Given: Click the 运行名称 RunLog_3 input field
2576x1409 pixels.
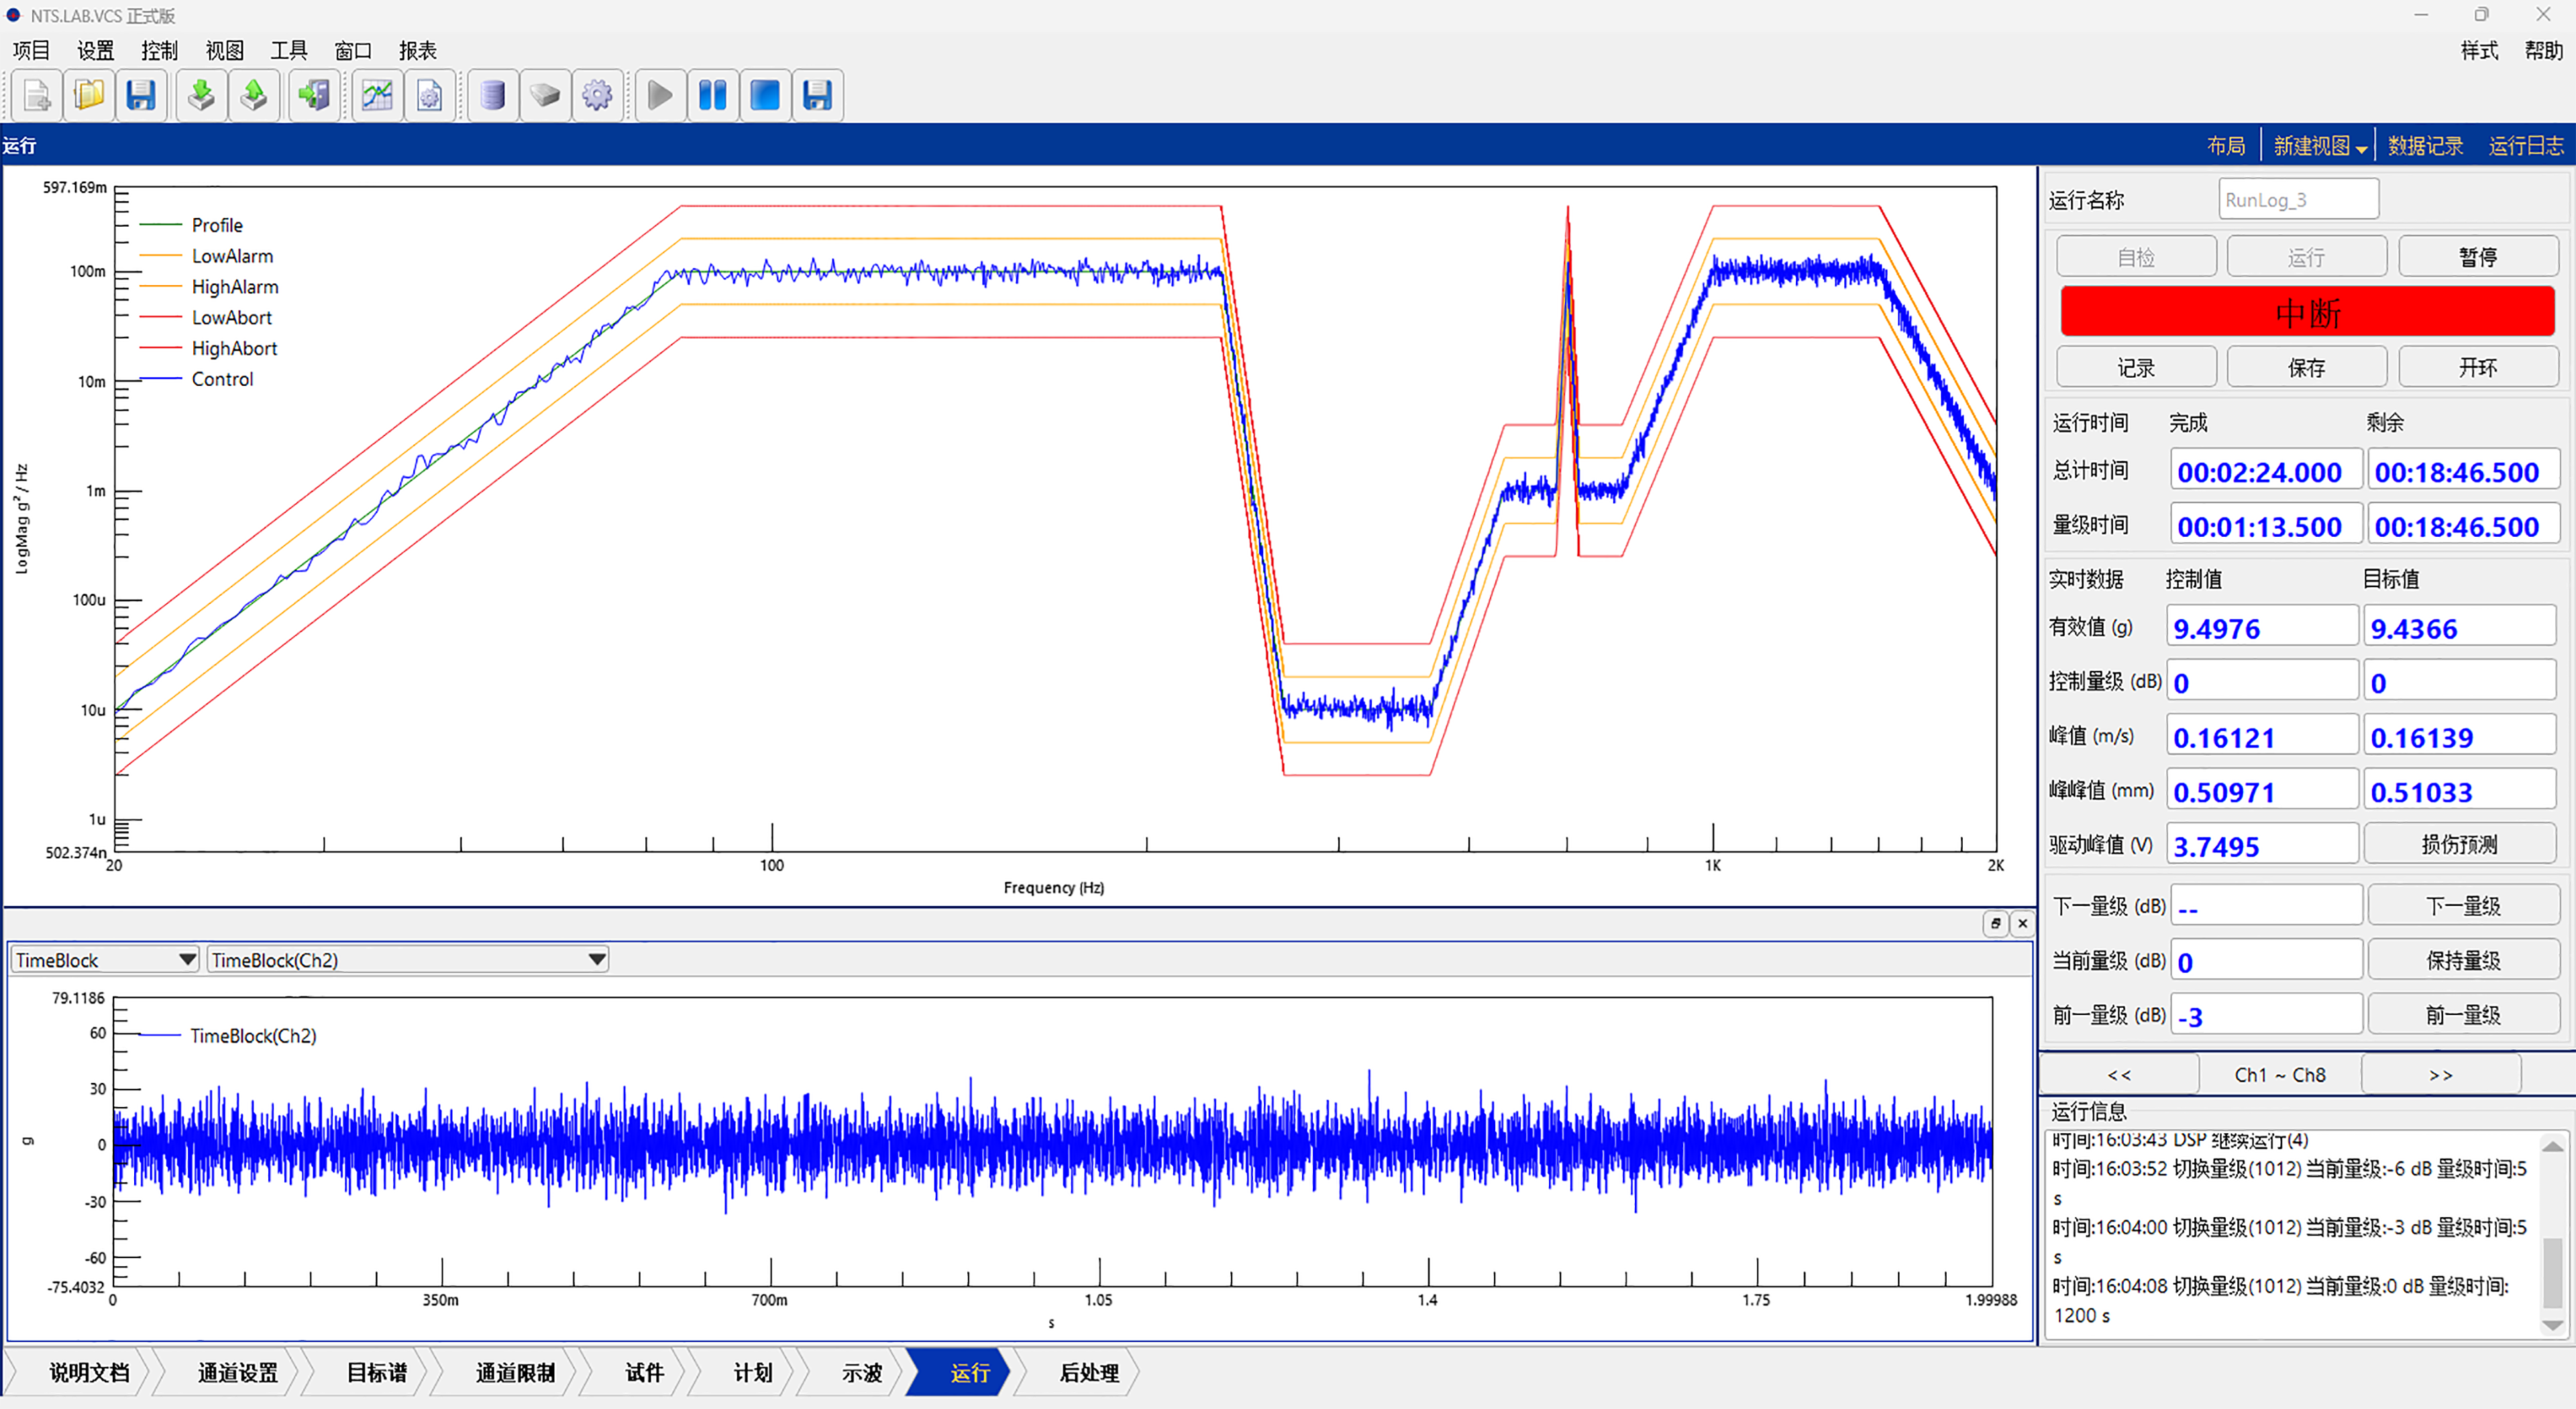Looking at the screenshot, I should [2297, 200].
